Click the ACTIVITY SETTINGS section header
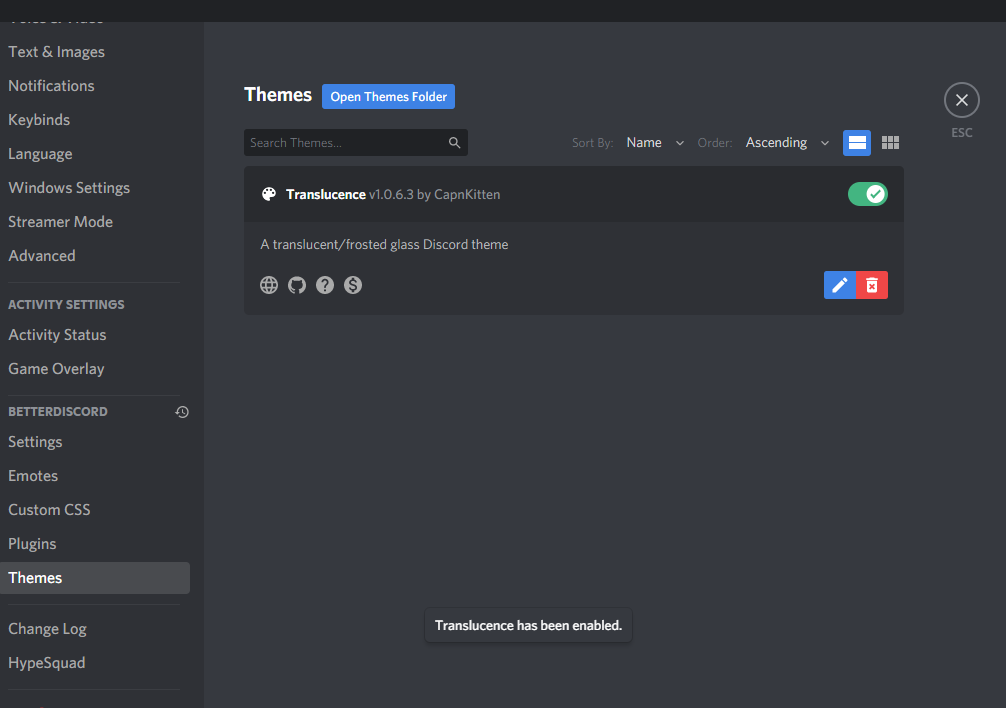Viewport: 1006px width, 708px height. (x=66, y=305)
